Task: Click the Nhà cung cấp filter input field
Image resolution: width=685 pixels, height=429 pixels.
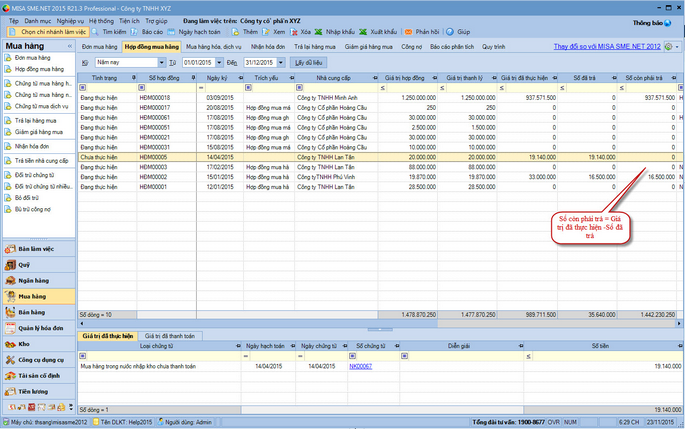Action: pyautogui.click(x=340, y=88)
